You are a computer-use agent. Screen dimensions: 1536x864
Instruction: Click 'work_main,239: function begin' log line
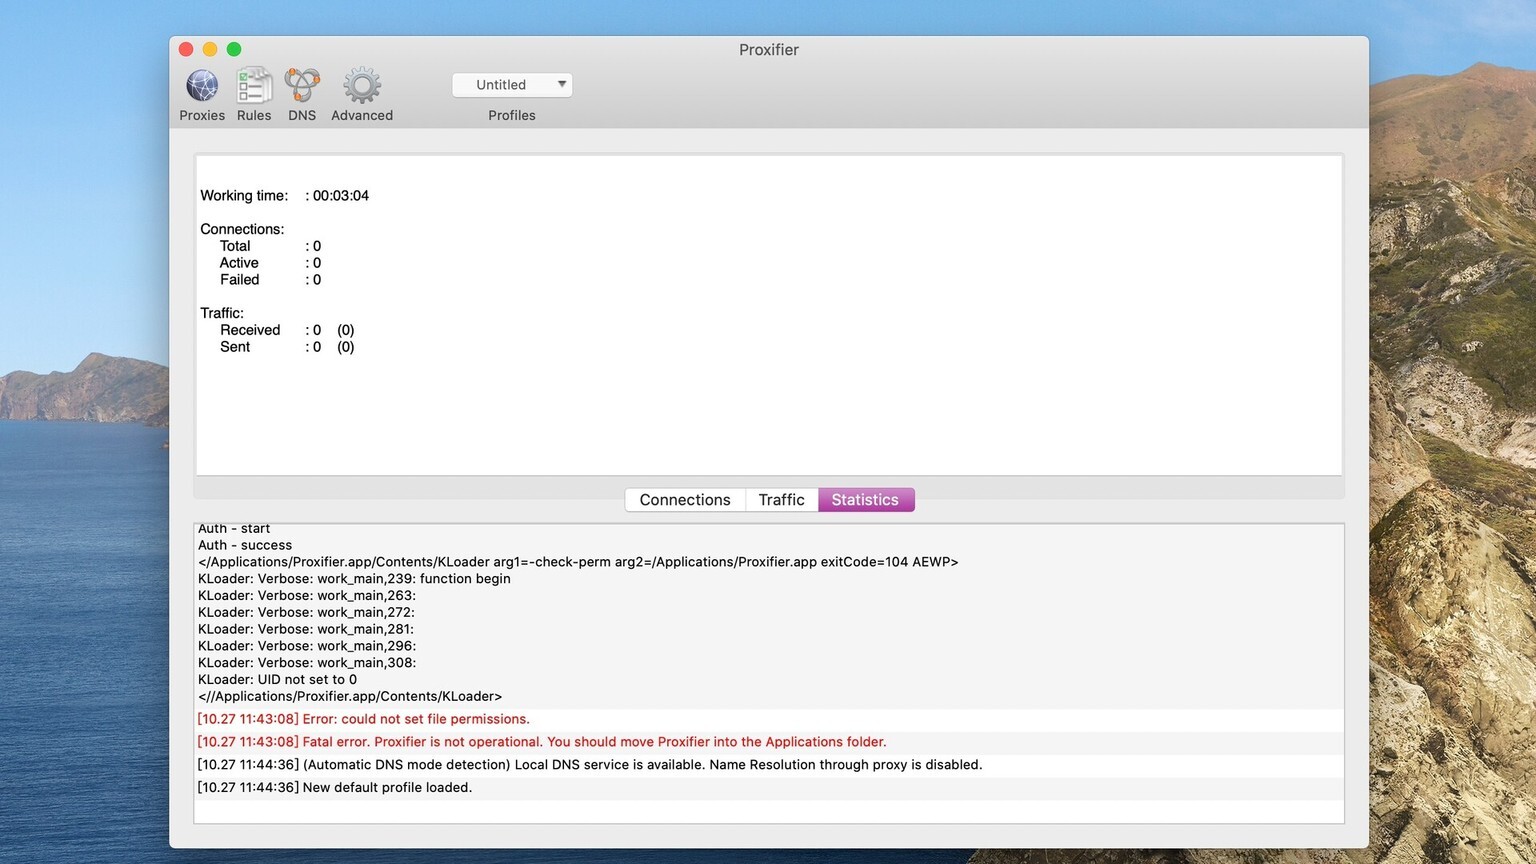(354, 579)
